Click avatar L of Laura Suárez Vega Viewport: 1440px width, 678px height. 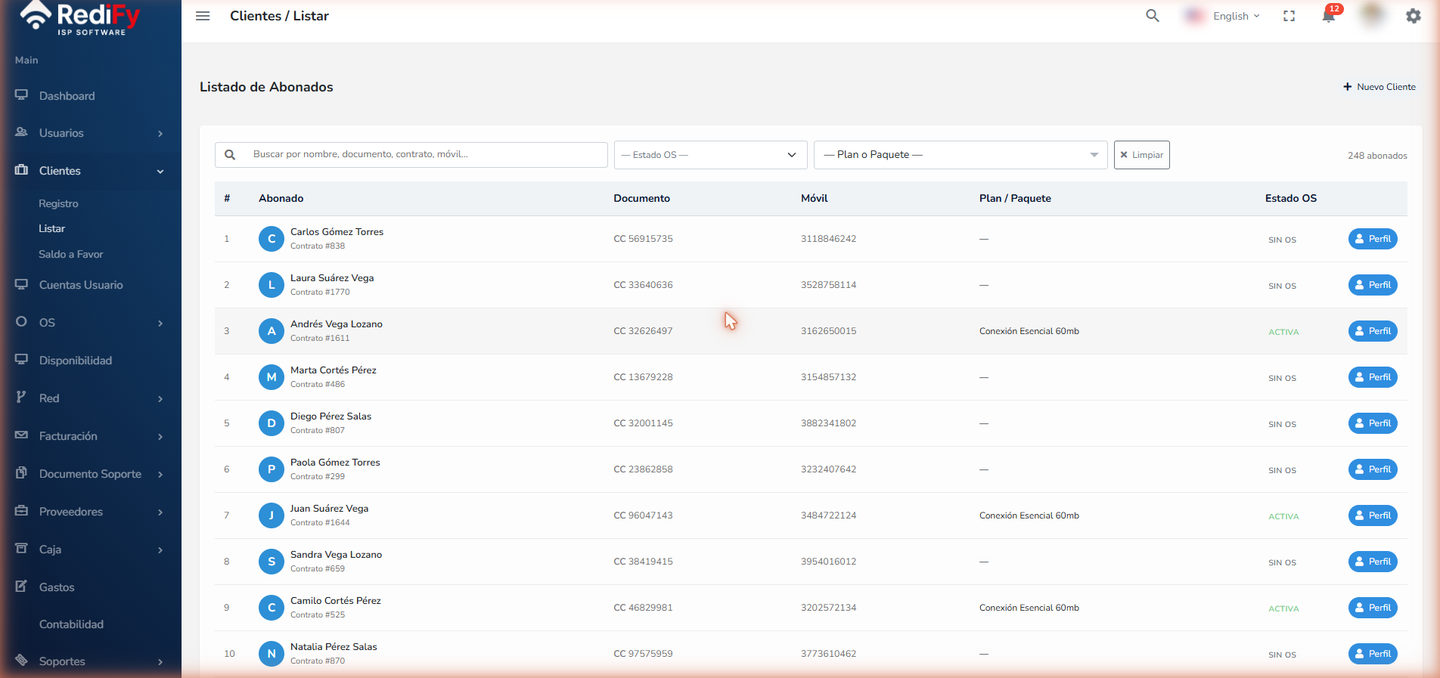pyautogui.click(x=271, y=285)
